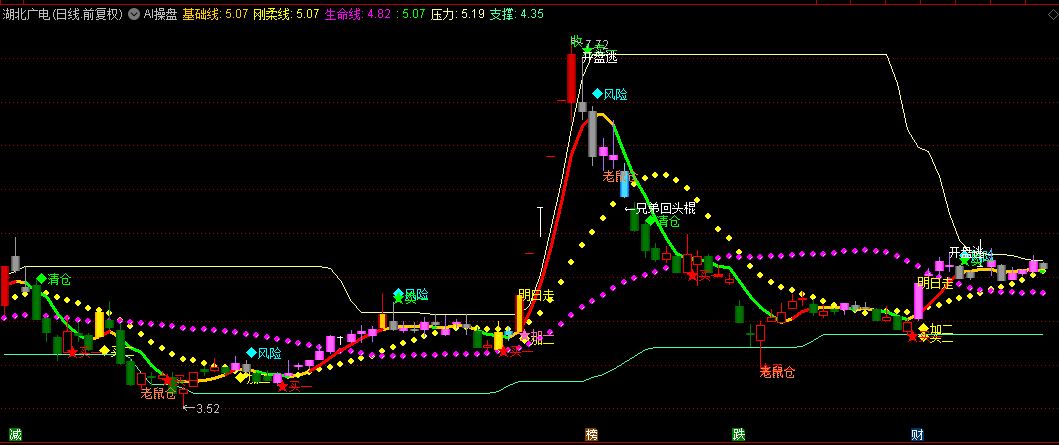Image resolution: width=1059 pixels, height=445 pixels.
Task: Click the stock title 湖北广电(日线.前复权)
Action: coord(63,14)
